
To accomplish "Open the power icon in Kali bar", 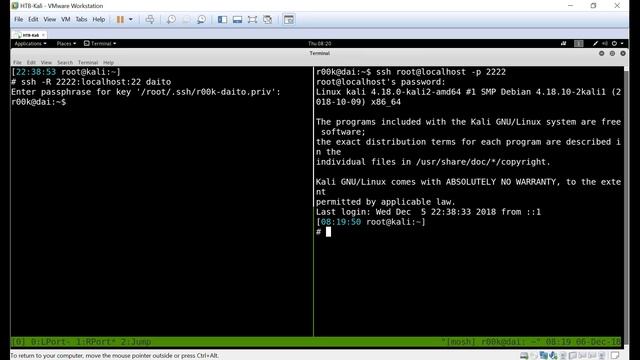I will click(x=614, y=43).
